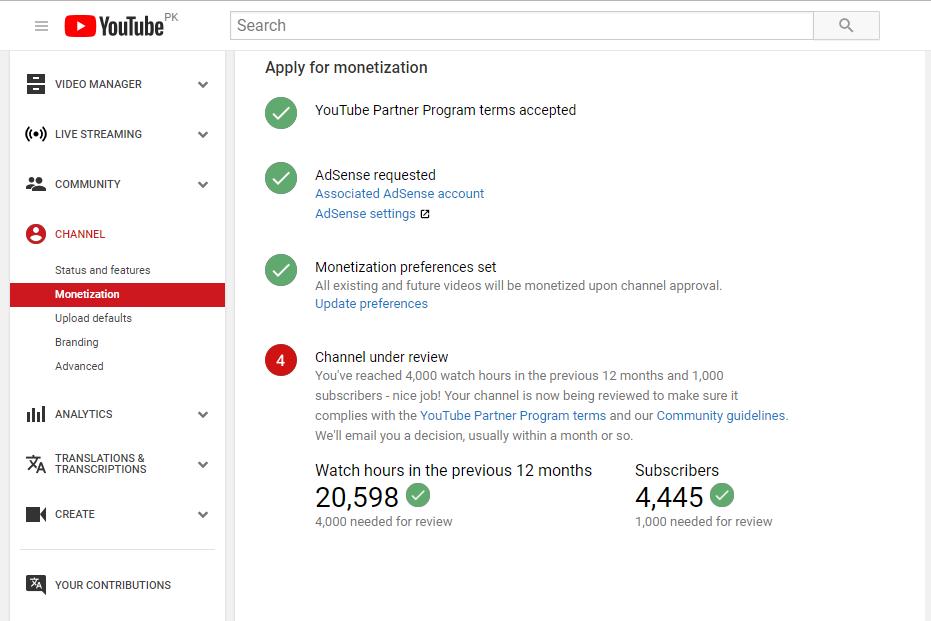Click green check next to 20,598

[x=418, y=495]
